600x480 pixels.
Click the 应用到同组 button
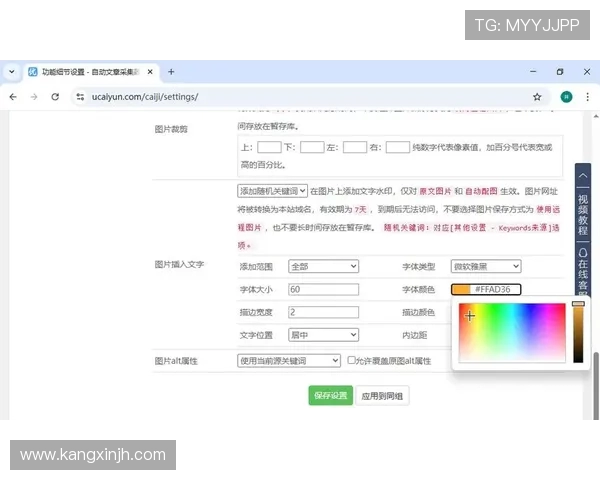[382, 396]
